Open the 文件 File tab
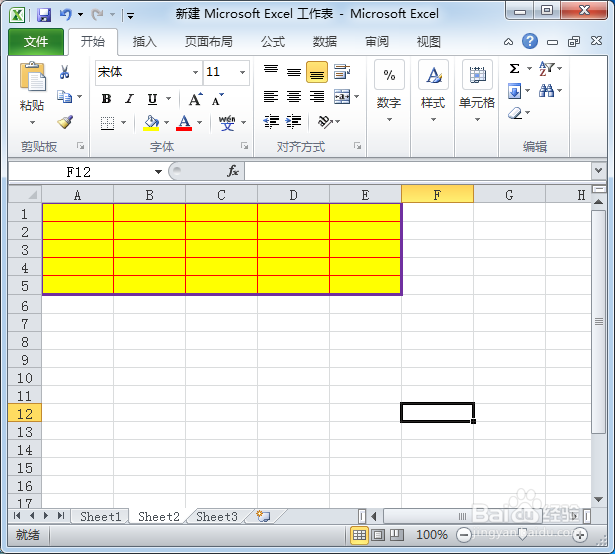The width and height of the screenshot is (615, 554). tap(36, 42)
